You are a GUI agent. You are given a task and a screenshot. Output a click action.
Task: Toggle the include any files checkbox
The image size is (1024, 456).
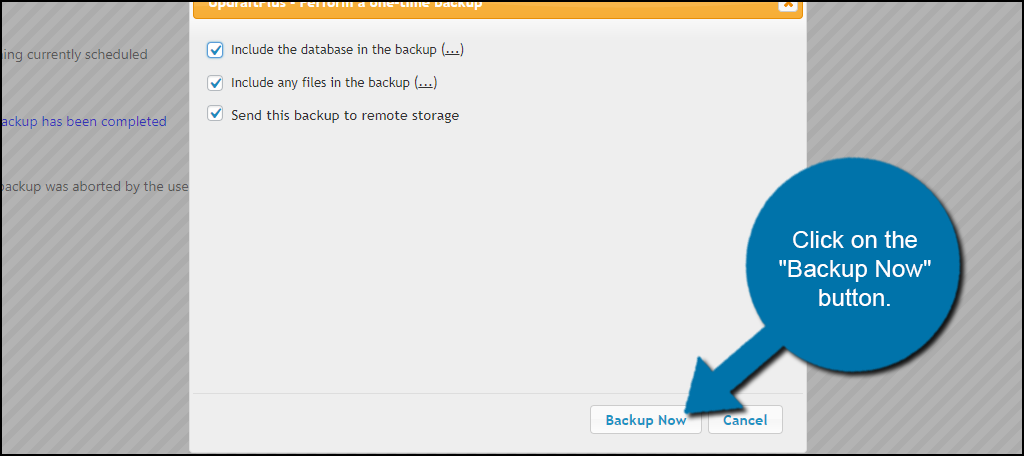pyautogui.click(x=215, y=83)
